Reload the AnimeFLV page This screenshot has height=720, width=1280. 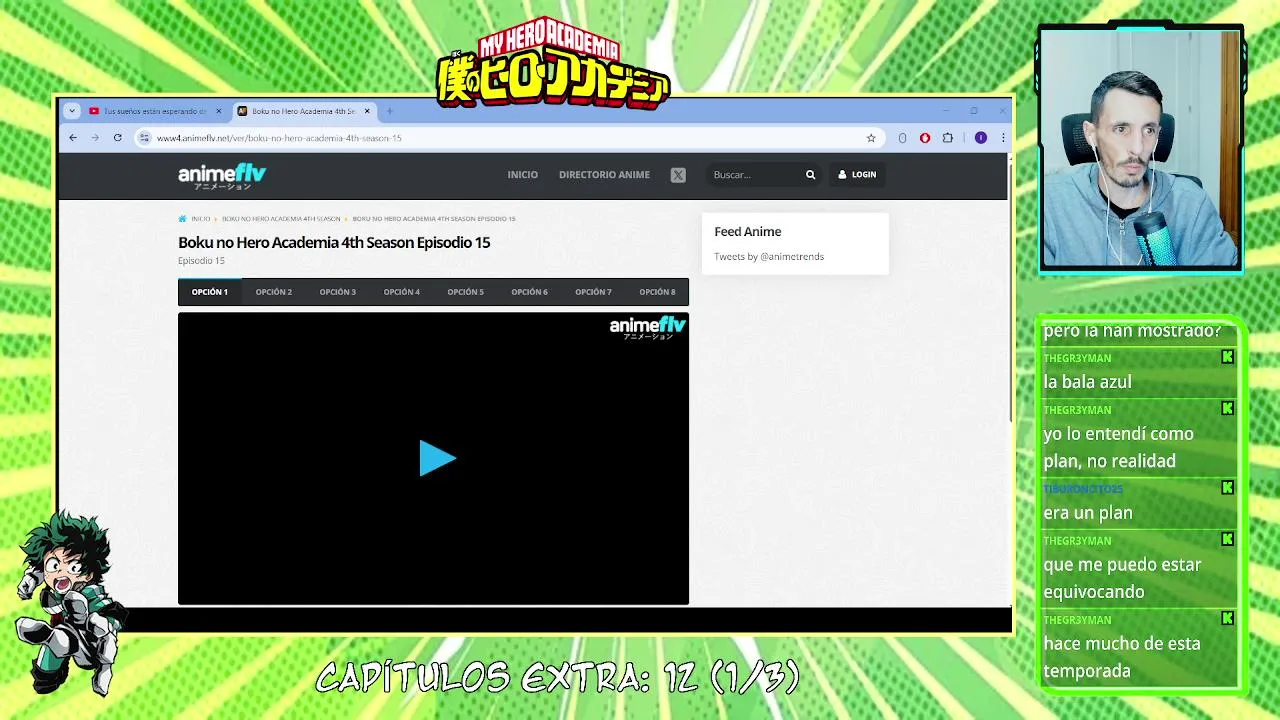(118, 138)
